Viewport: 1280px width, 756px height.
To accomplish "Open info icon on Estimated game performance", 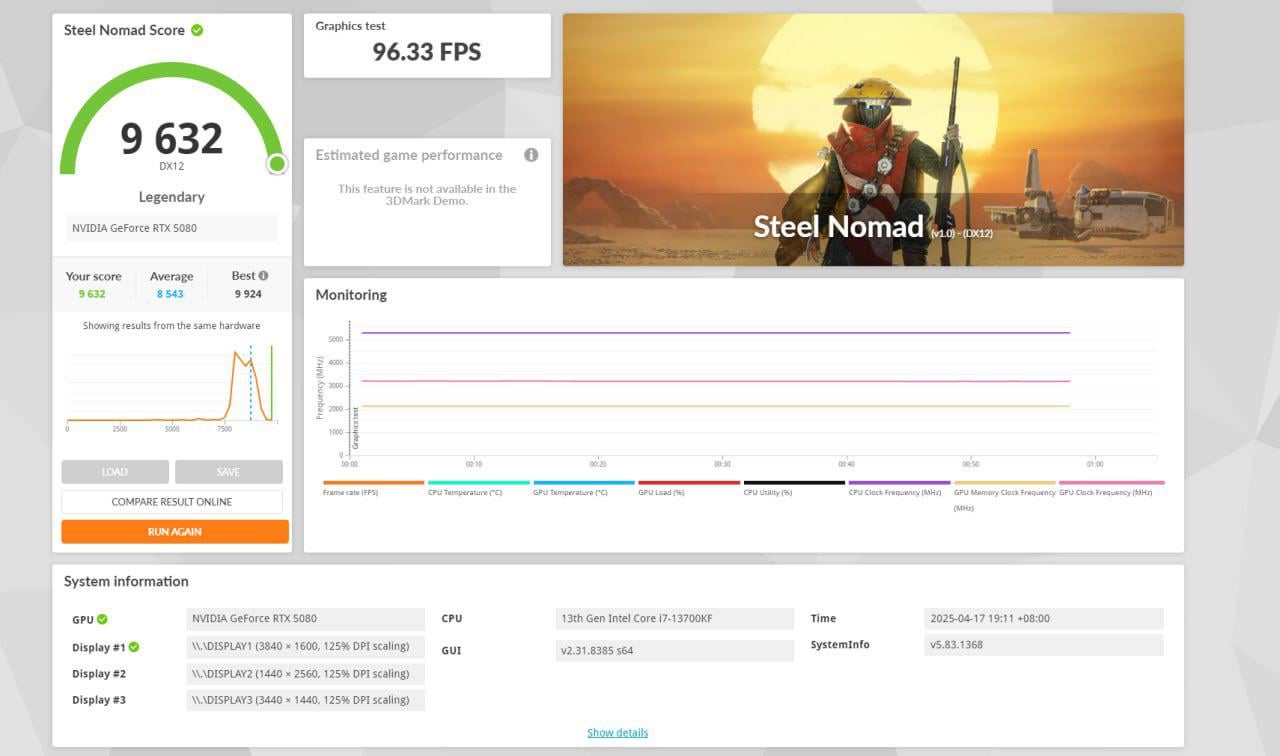I will click(531, 155).
